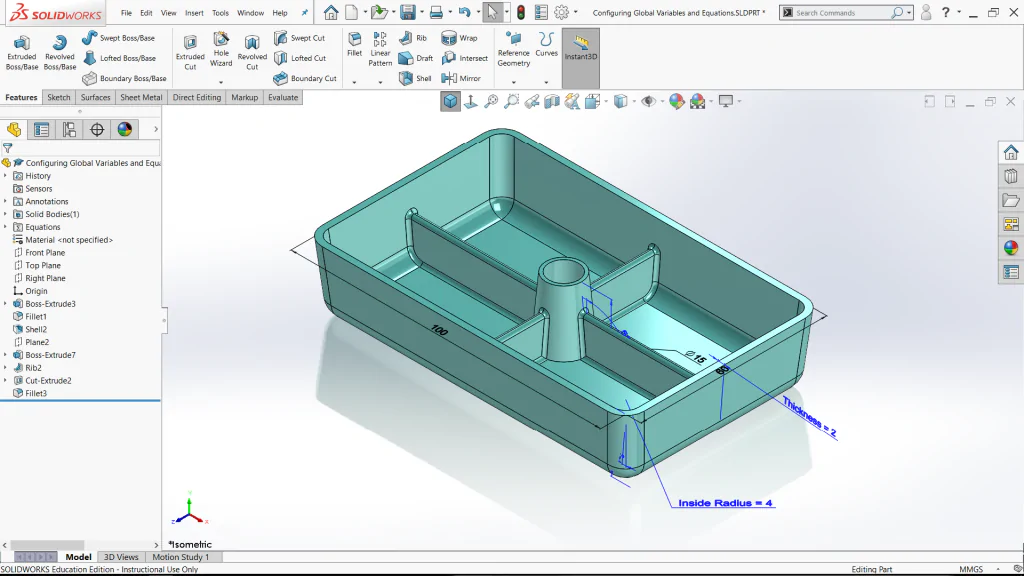Screen dimensions: 1024x576
Task: Open the Insert menu
Action: point(194,13)
